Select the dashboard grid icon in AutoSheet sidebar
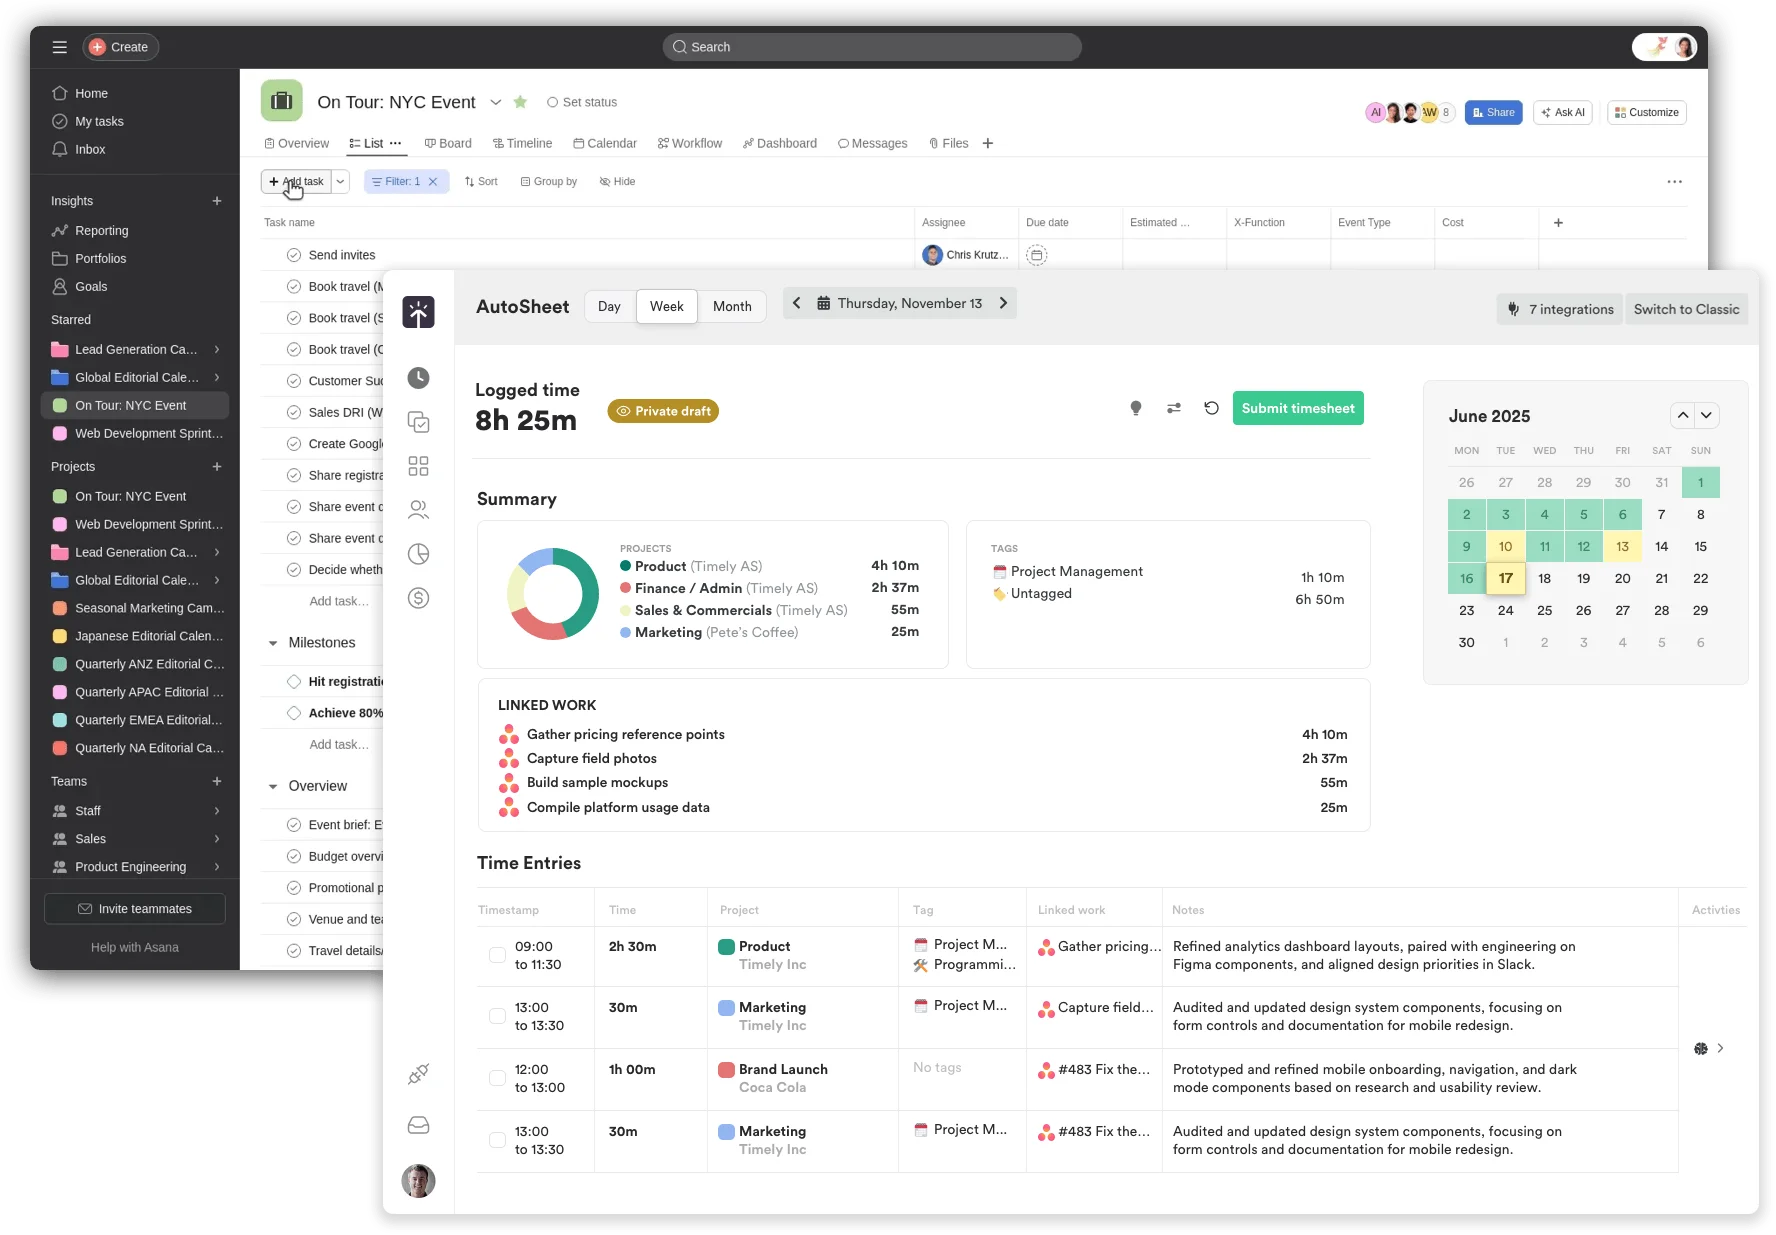Viewport: 1776px width, 1235px height. (x=418, y=466)
